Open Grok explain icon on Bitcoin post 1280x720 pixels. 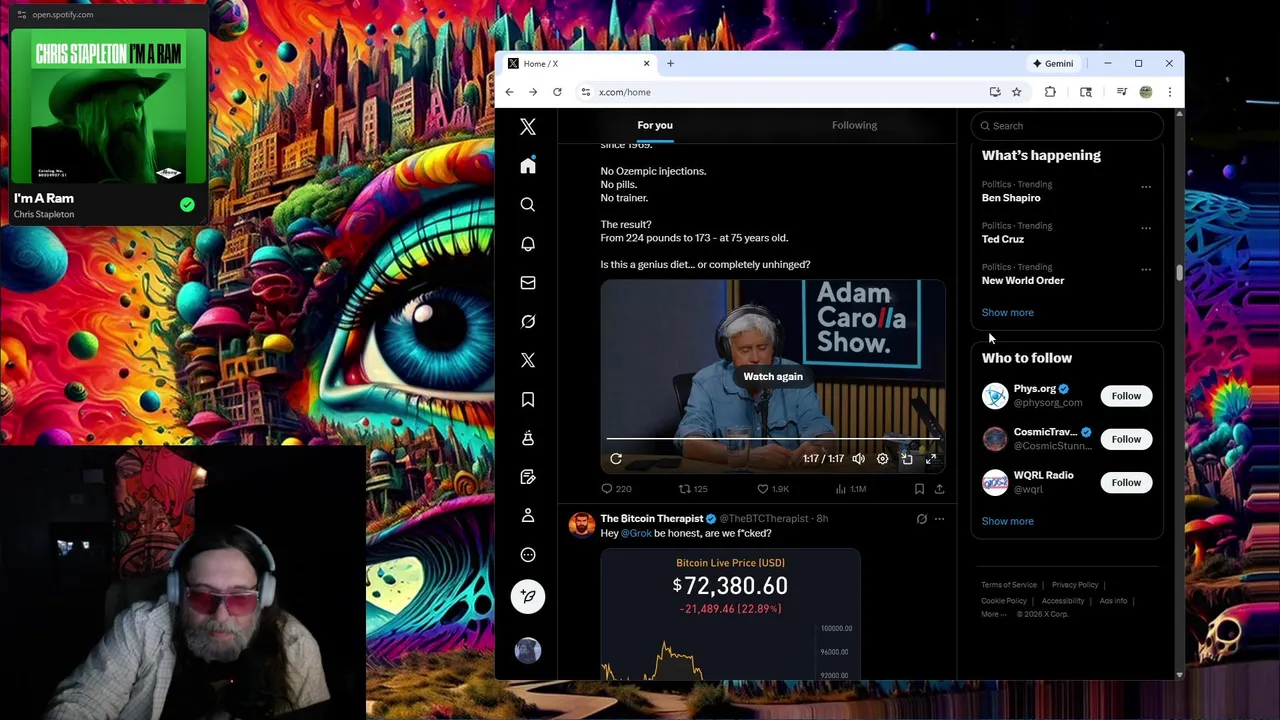(x=921, y=519)
